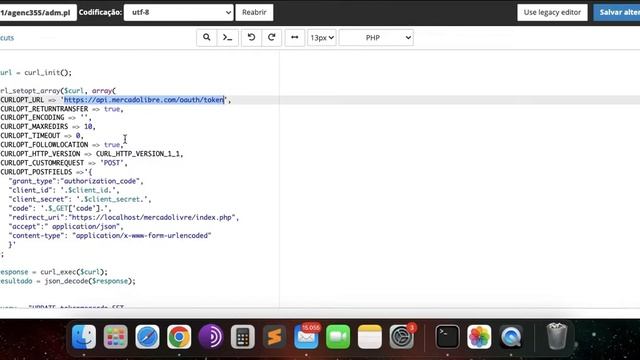The image size is (640, 360).
Task: Open QuickTime Player from the dock
Action: [x=511, y=337]
